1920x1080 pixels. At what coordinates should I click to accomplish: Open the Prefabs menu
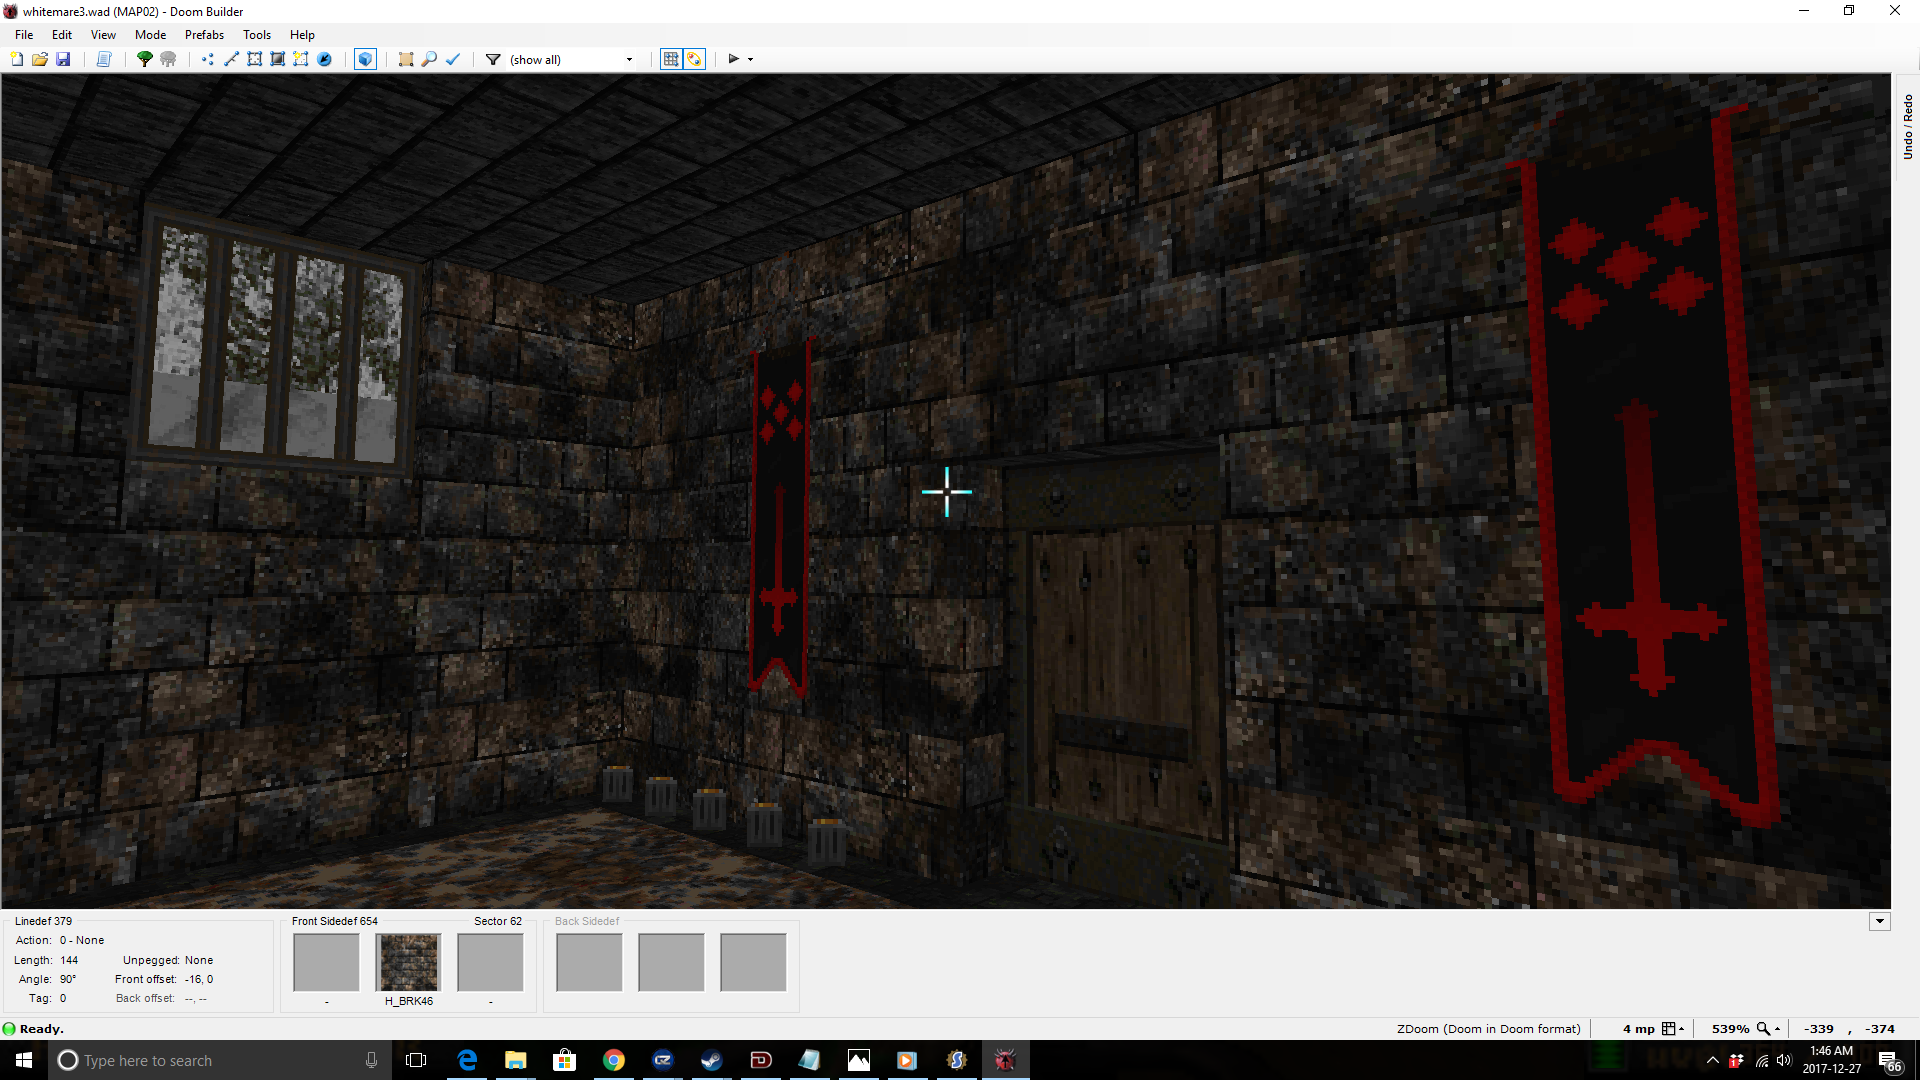click(204, 34)
